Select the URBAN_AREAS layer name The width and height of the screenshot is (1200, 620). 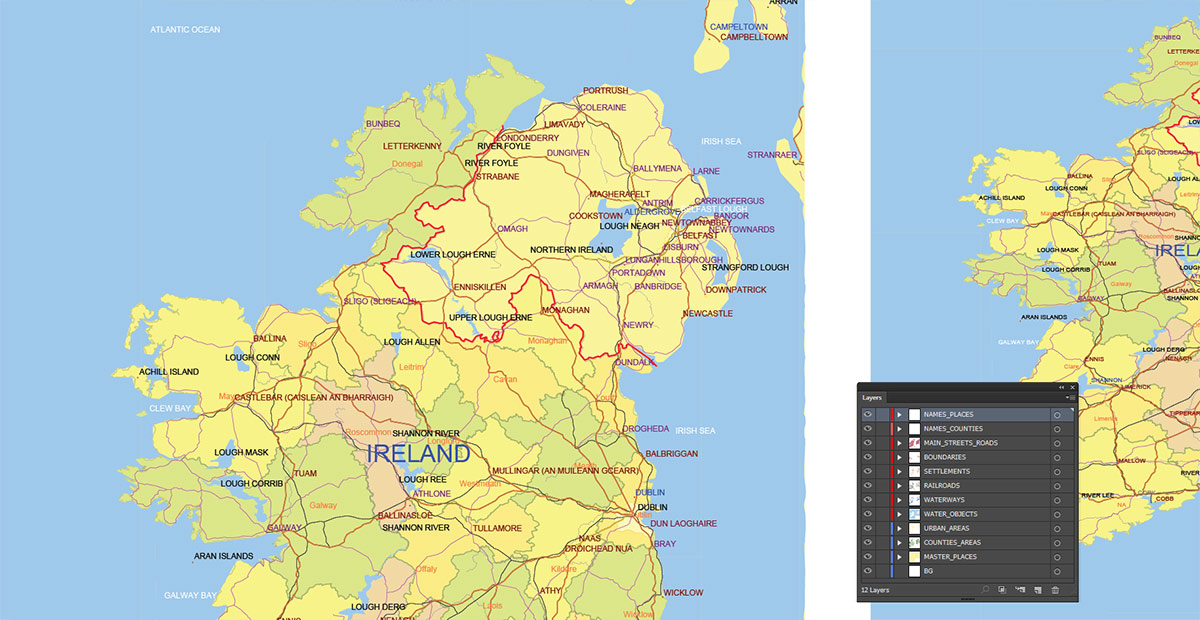pyautogui.click(x=946, y=528)
